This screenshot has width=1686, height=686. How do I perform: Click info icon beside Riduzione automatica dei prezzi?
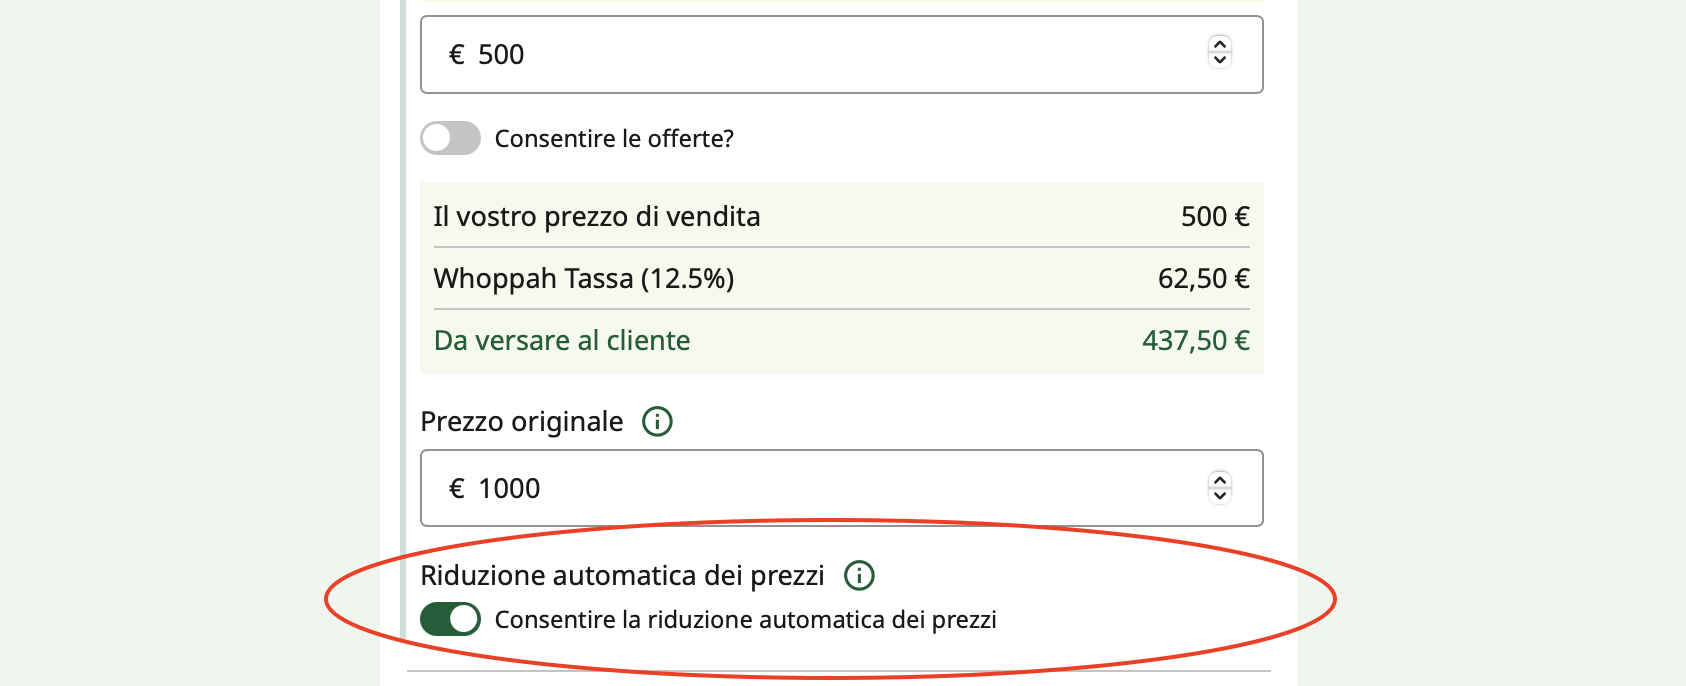click(859, 575)
